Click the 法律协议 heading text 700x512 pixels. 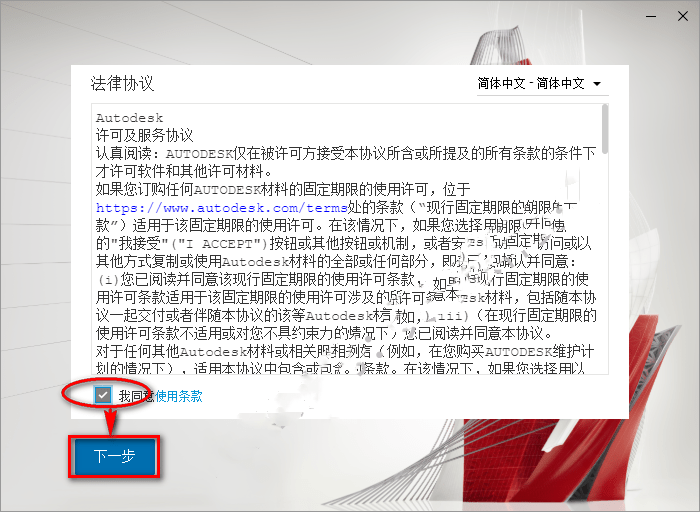coord(122,83)
